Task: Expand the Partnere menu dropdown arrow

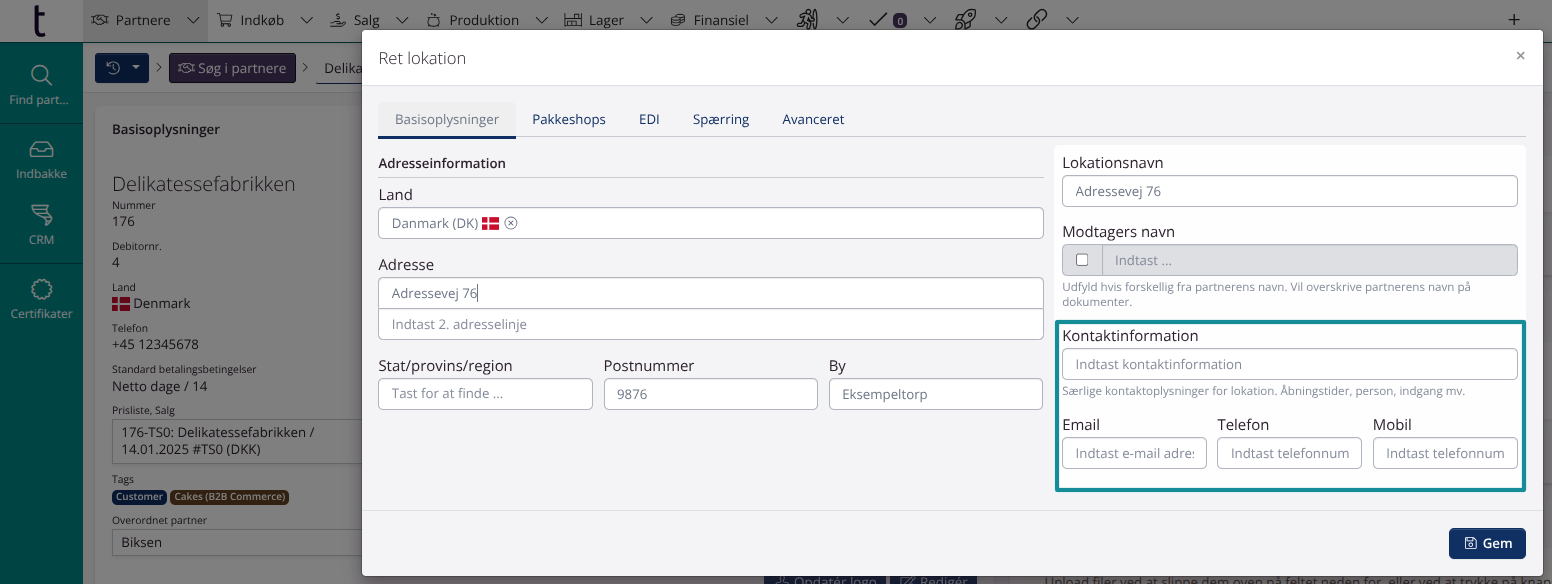Action: pyautogui.click(x=194, y=20)
